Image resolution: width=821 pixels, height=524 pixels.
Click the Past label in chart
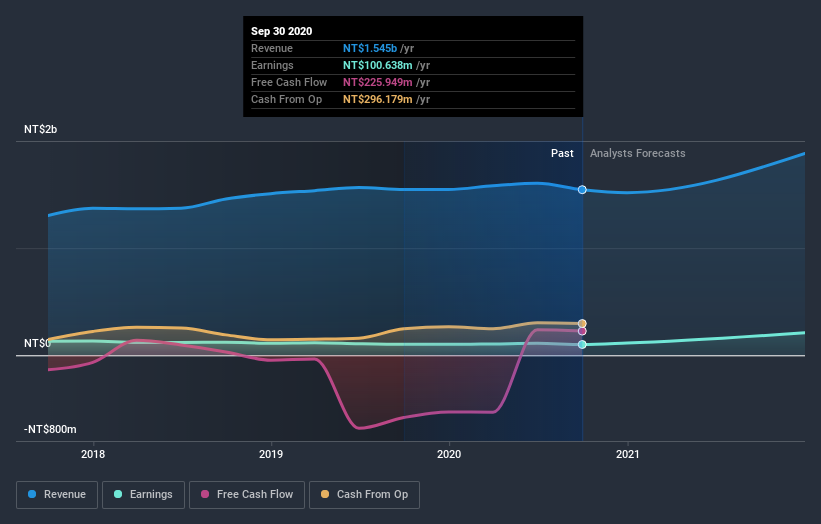(562, 153)
